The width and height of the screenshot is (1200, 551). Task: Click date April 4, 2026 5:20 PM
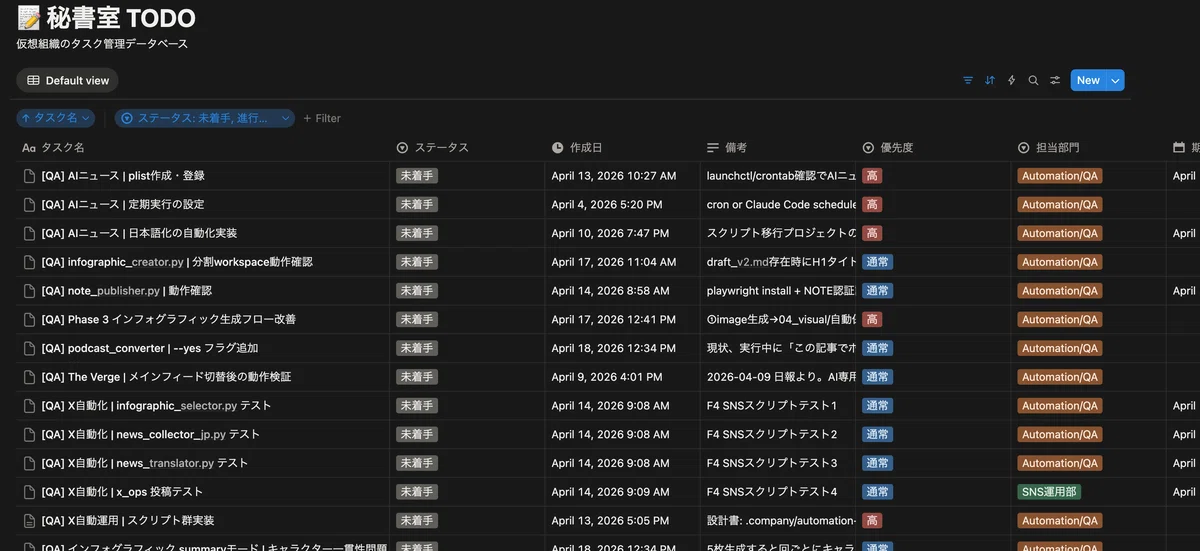(607, 204)
